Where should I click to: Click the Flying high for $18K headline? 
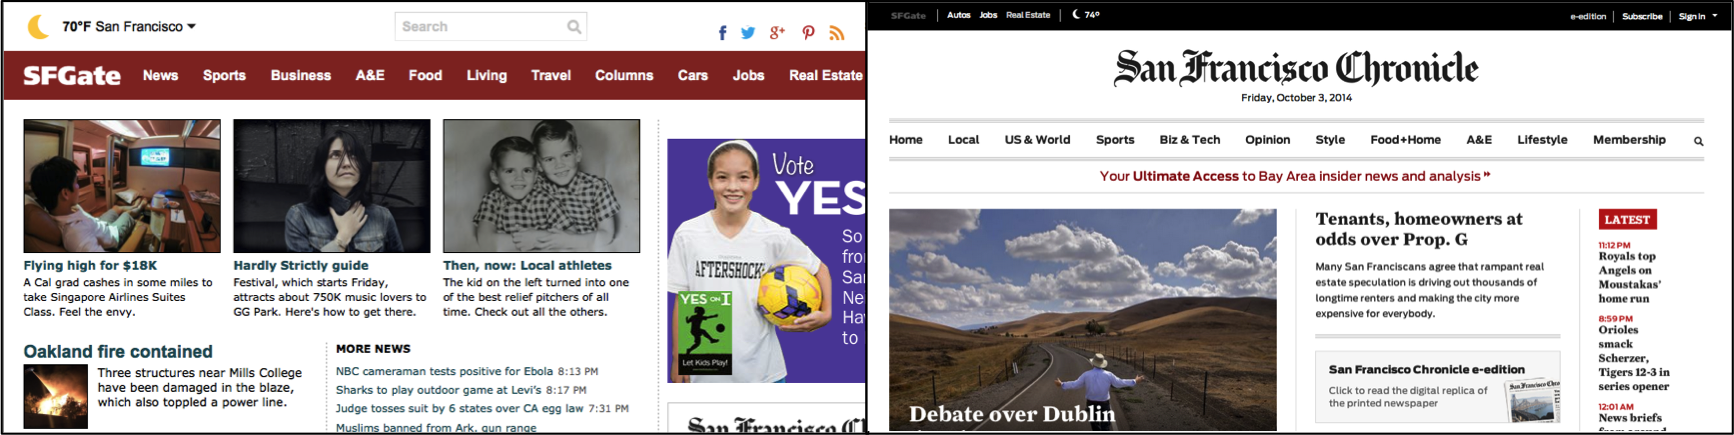point(91,265)
